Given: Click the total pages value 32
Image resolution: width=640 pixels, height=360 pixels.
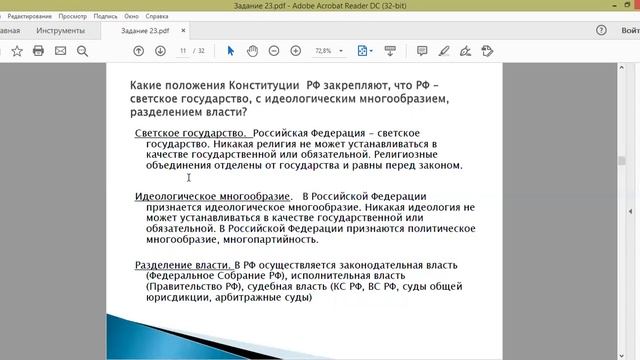Looking at the screenshot, I should tap(201, 51).
